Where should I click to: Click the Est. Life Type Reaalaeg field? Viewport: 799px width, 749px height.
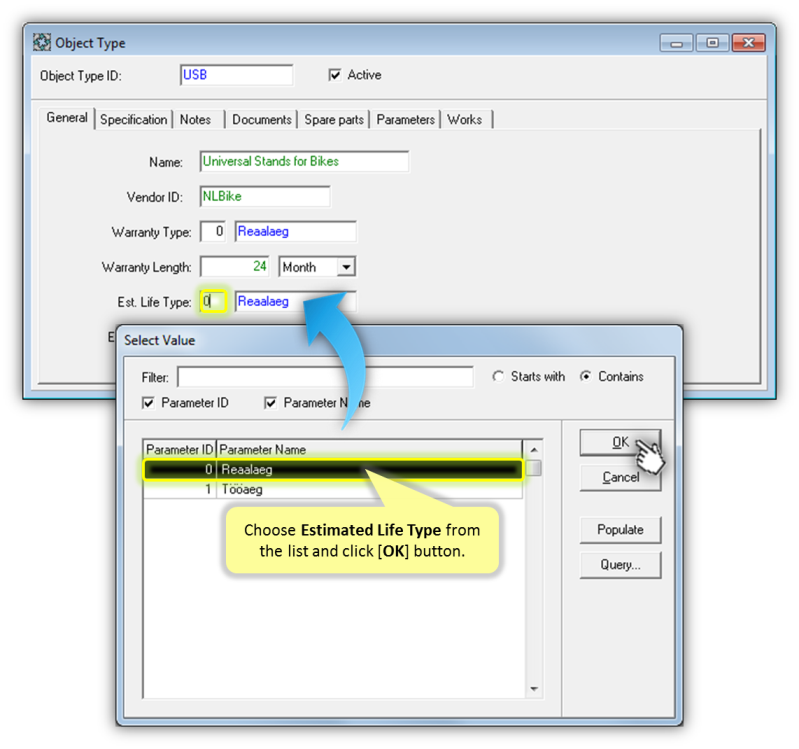pos(296,301)
